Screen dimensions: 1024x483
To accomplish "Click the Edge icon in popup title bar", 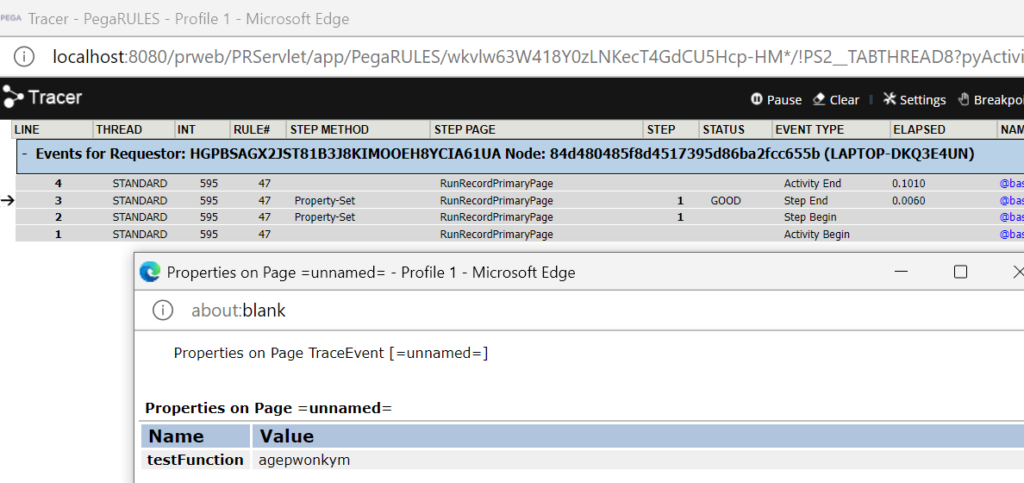I will pos(150,272).
